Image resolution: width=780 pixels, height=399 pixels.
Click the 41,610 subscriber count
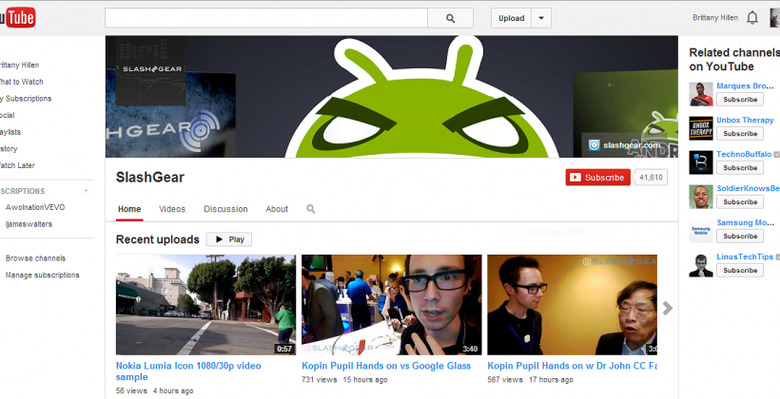click(651, 177)
